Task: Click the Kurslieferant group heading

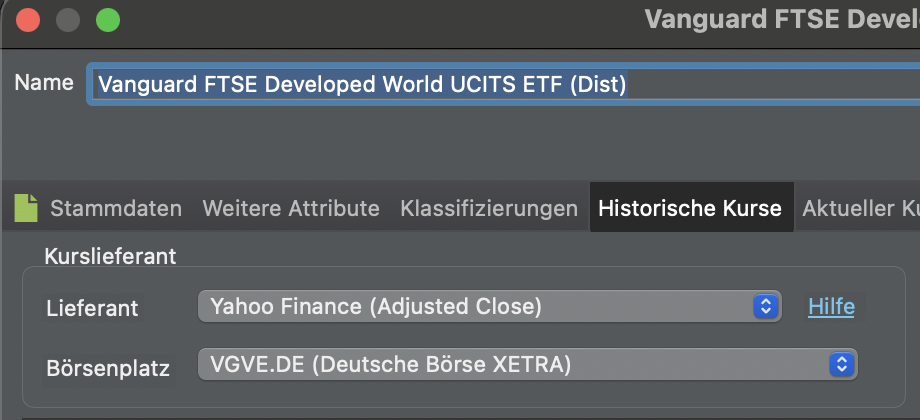Action: (110, 256)
